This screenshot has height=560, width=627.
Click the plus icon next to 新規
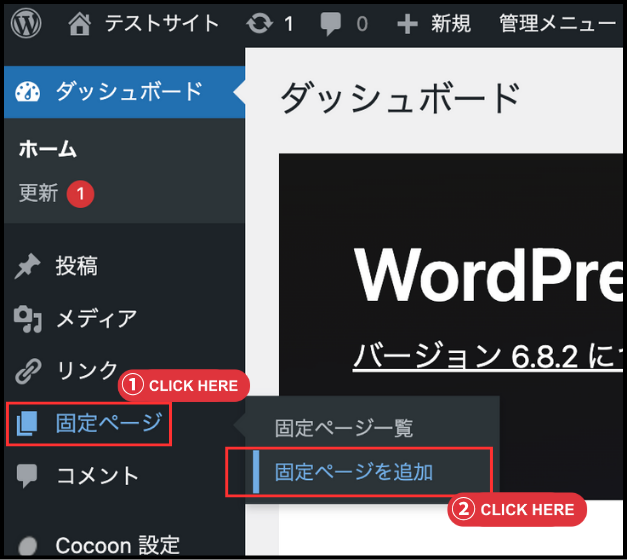click(x=407, y=24)
